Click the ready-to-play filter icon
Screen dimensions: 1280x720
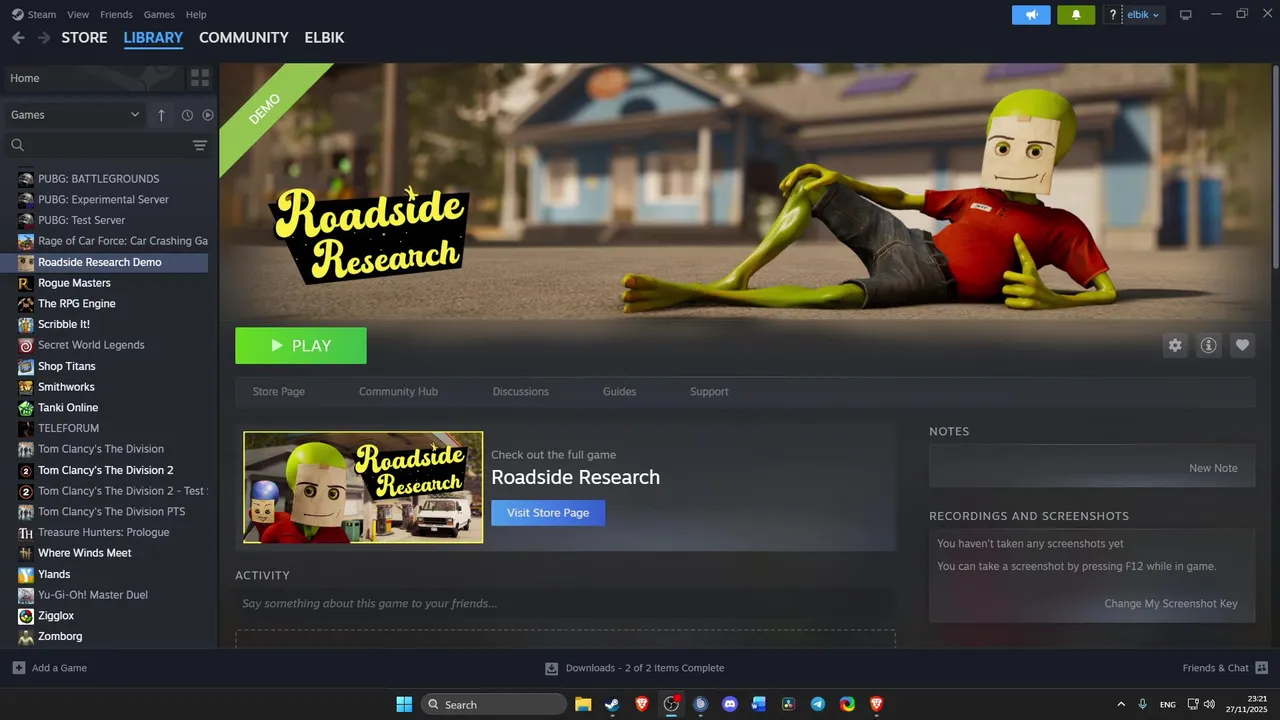pyautogui.click(x=208, y=115)
